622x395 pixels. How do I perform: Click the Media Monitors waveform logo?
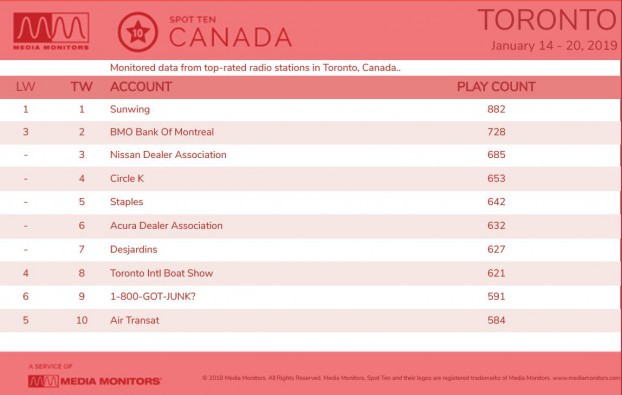51,31
